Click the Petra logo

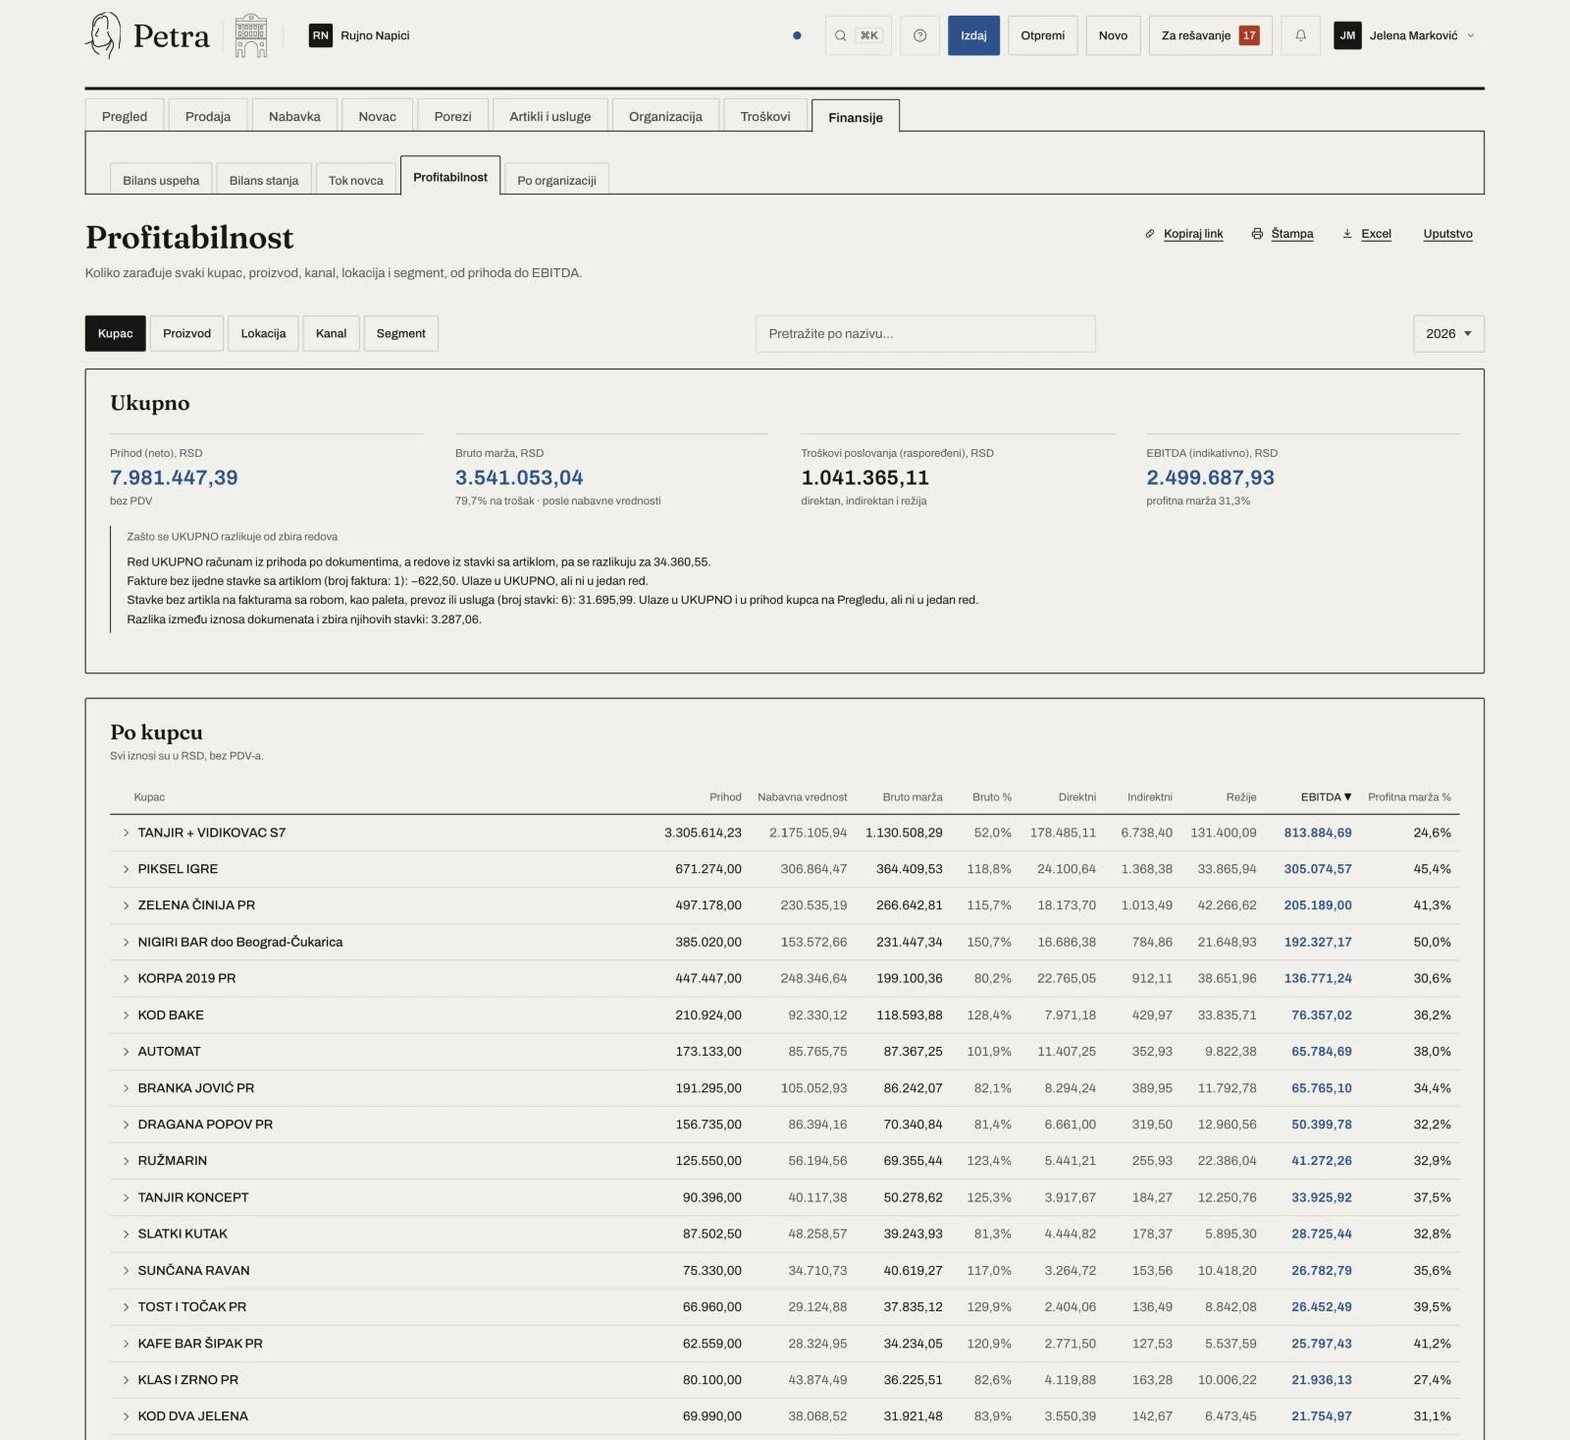click(148, 36)
